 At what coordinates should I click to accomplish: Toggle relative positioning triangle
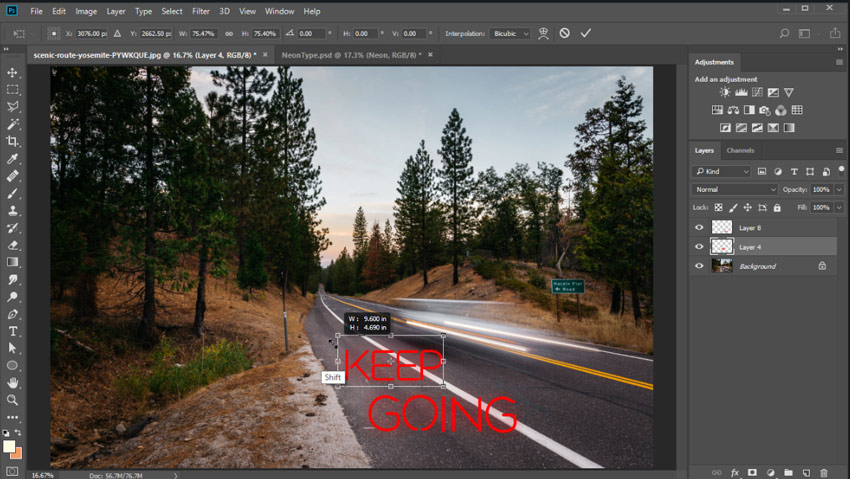point(118,34)
